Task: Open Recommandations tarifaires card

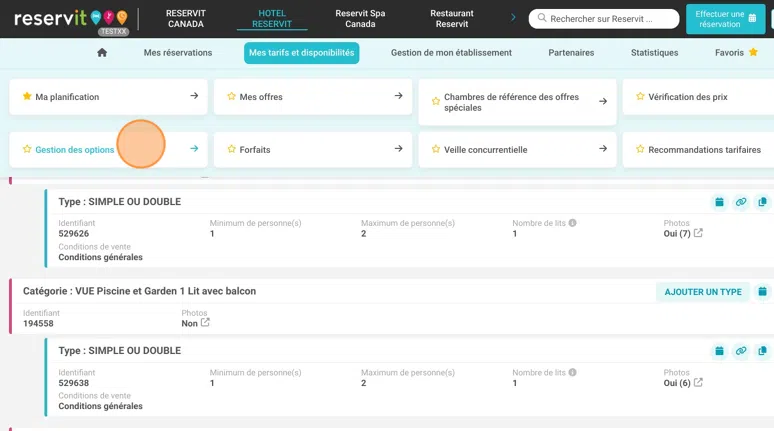Action: pyautogui.click(x=698, y=150)
